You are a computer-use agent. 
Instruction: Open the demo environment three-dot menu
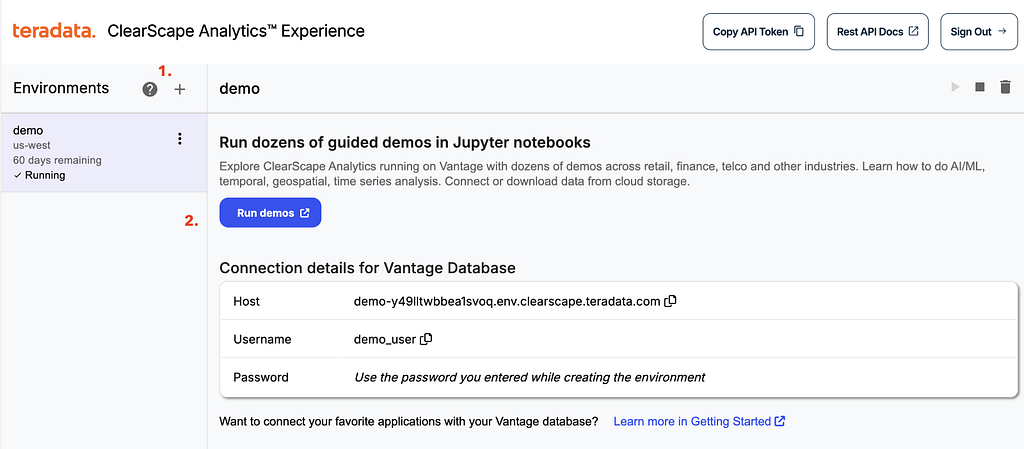click(180, 138)
